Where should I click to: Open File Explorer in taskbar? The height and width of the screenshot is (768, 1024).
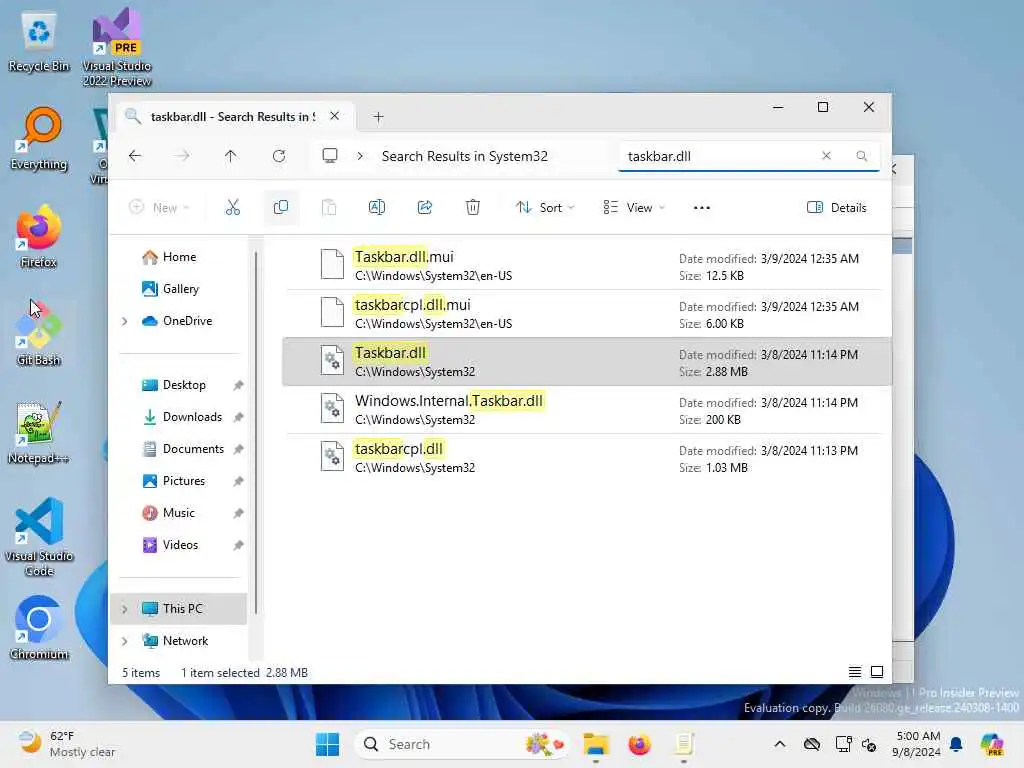click(x=596, y=744)
